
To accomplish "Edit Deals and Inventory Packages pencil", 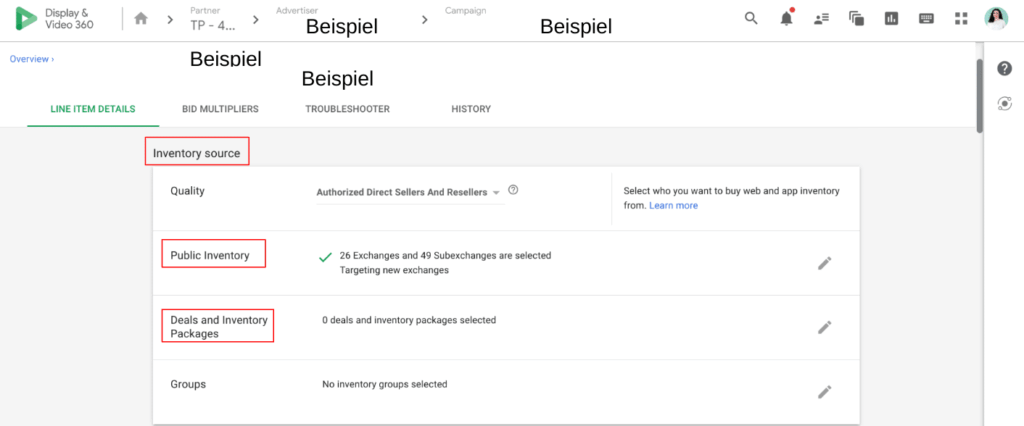I will 824,327.
